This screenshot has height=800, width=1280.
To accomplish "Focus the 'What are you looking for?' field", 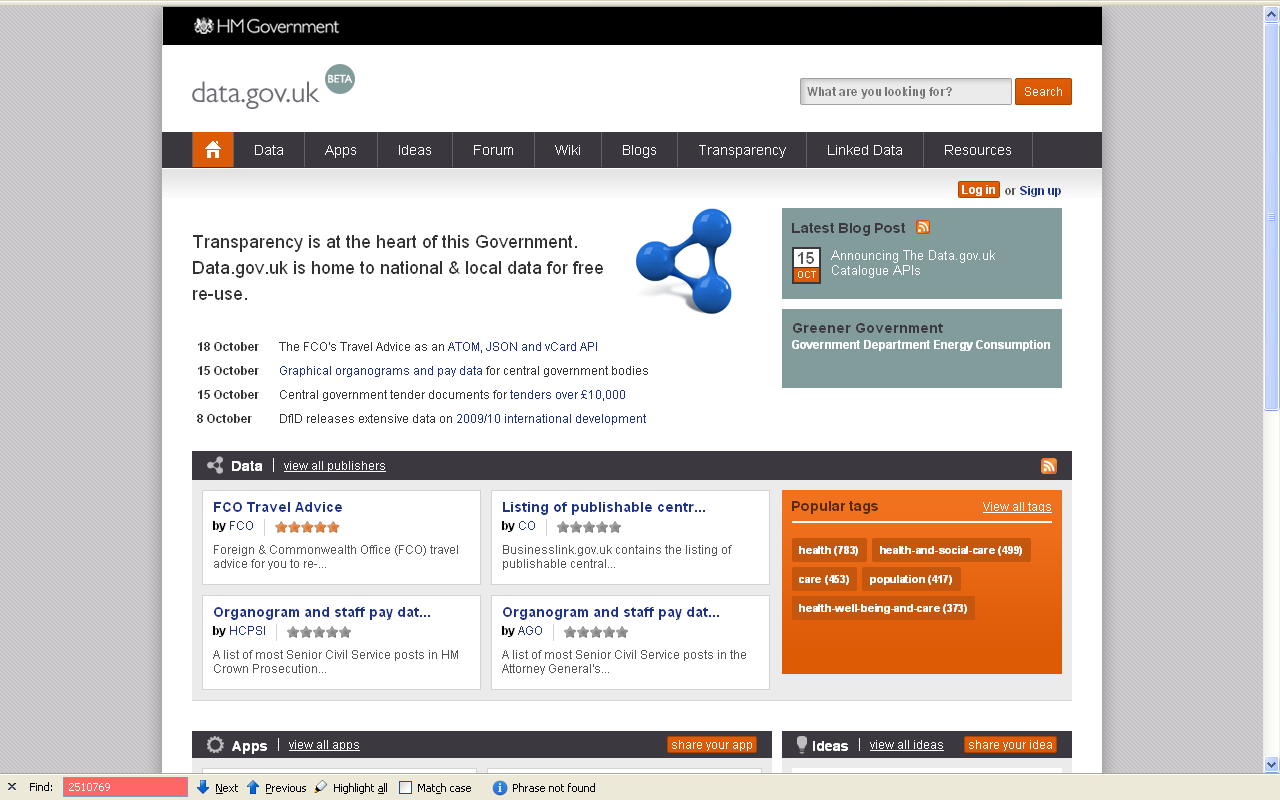I will (906, 91).
